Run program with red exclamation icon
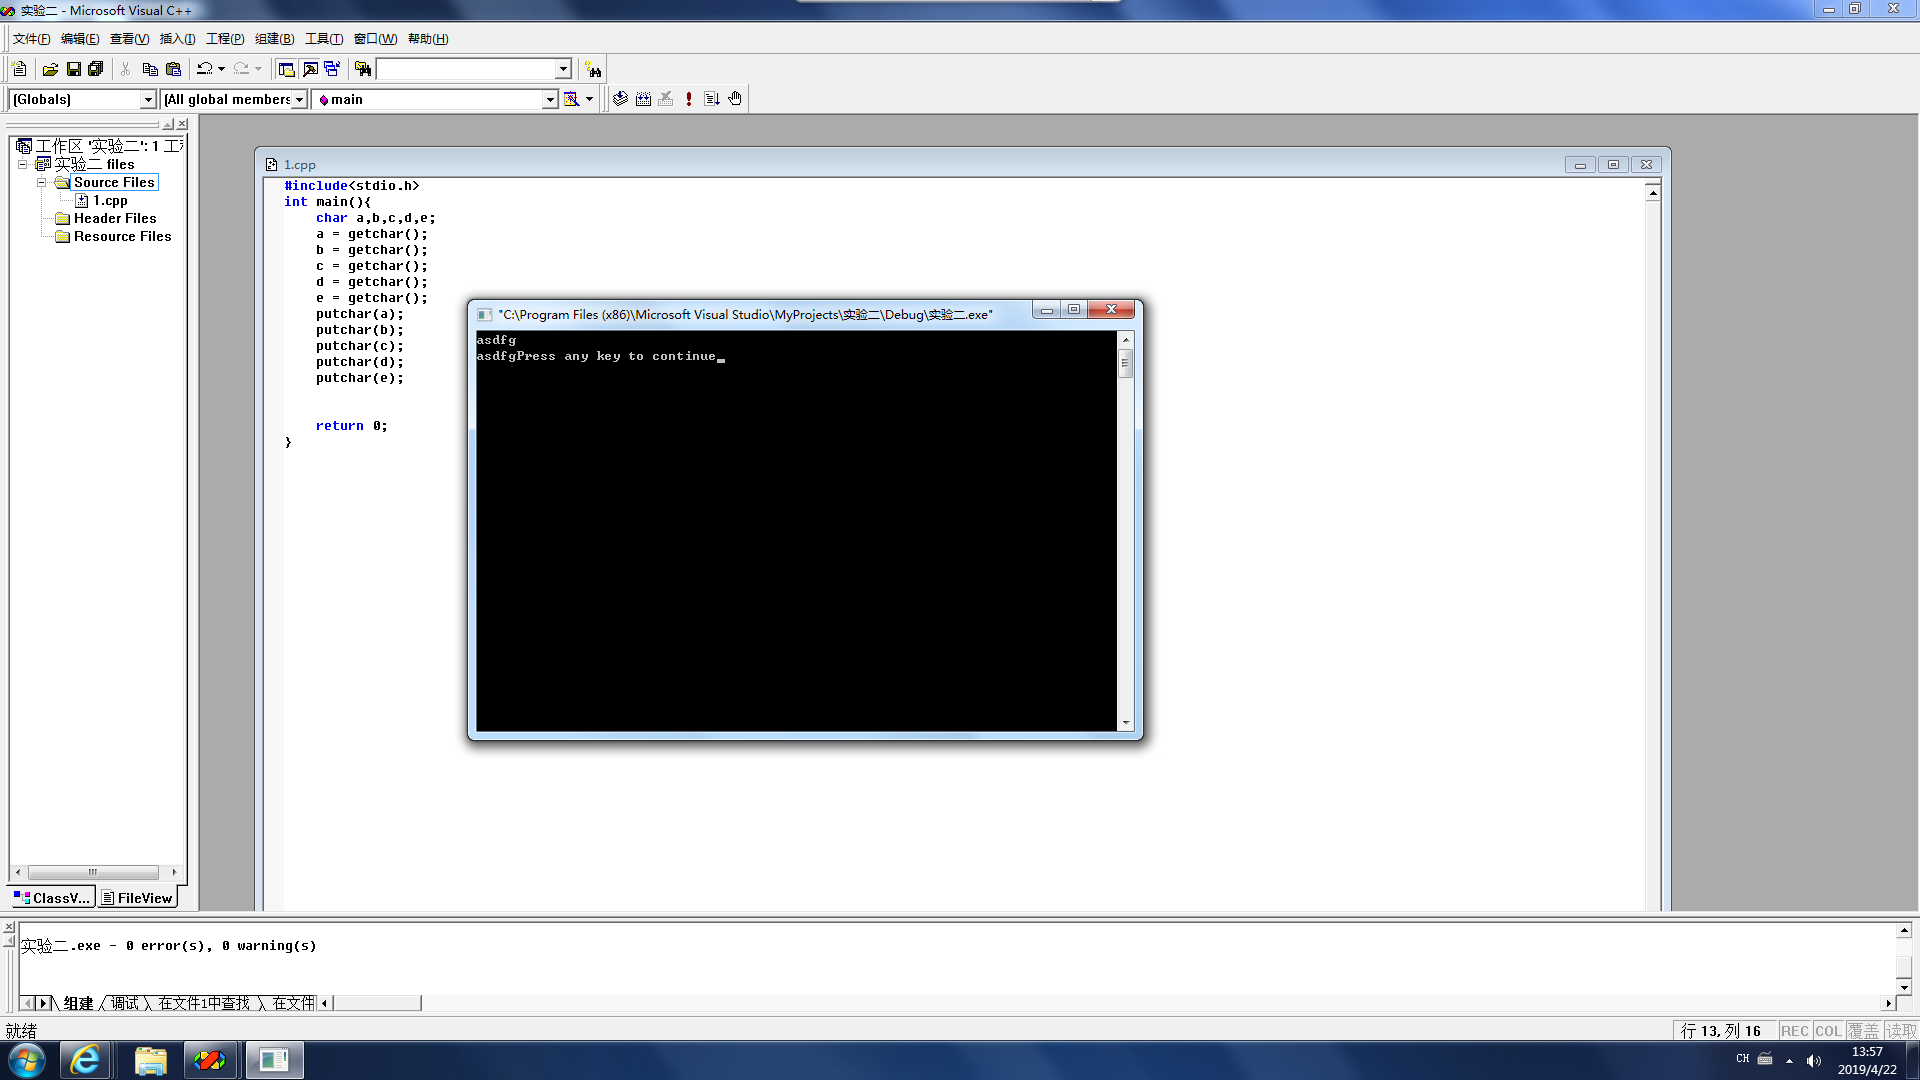 click(689, 99)
